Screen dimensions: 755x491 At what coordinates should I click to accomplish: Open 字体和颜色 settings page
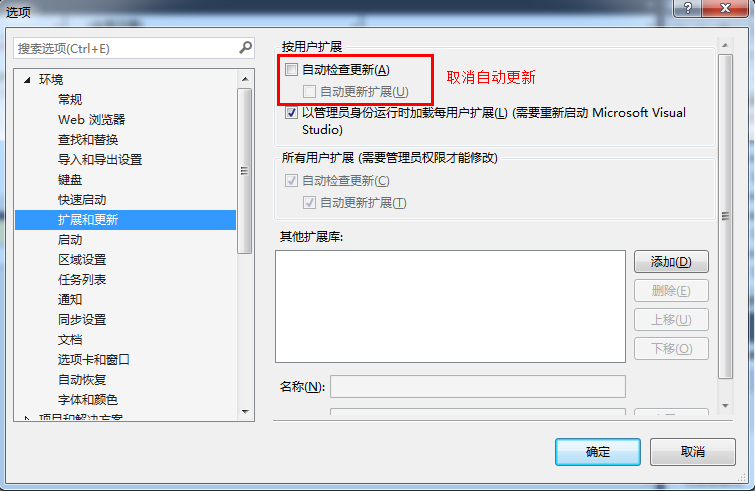point(88,400)
